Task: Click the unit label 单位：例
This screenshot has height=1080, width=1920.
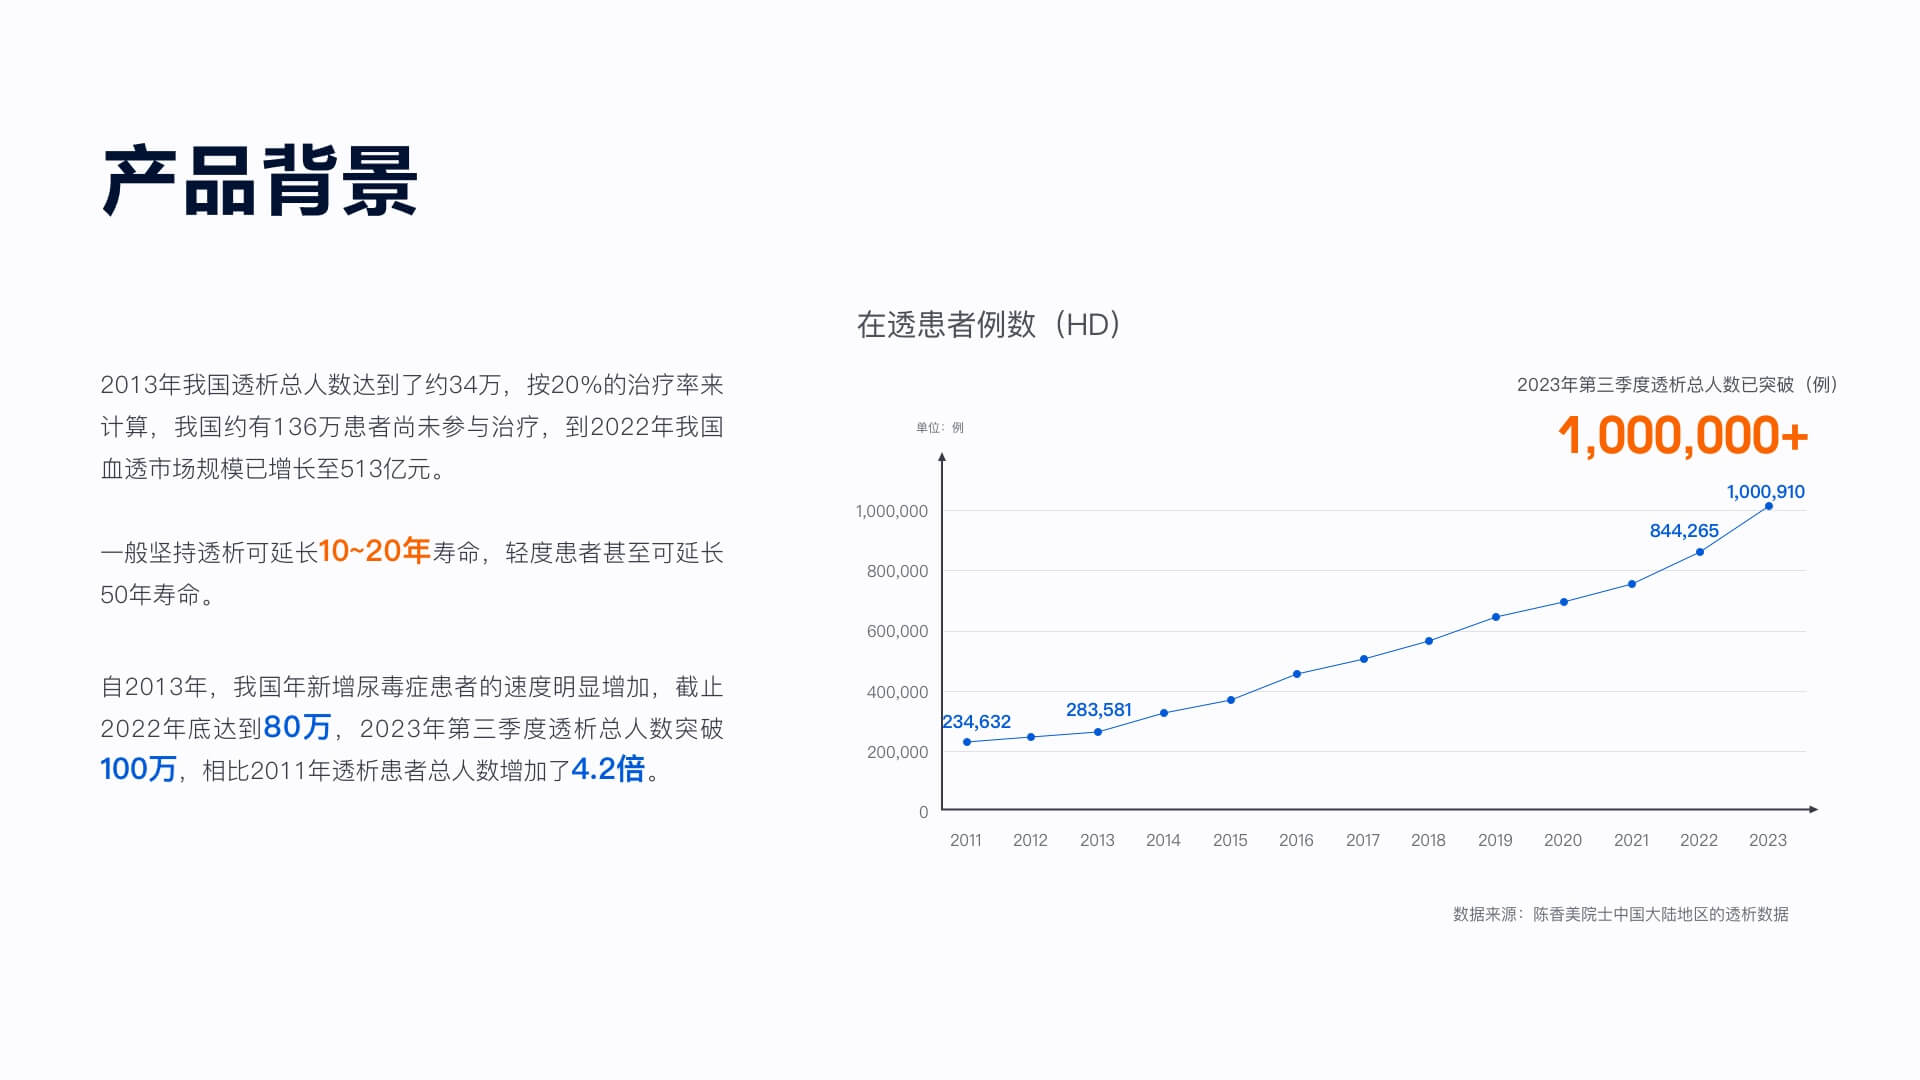Action: tap(940, 427)
